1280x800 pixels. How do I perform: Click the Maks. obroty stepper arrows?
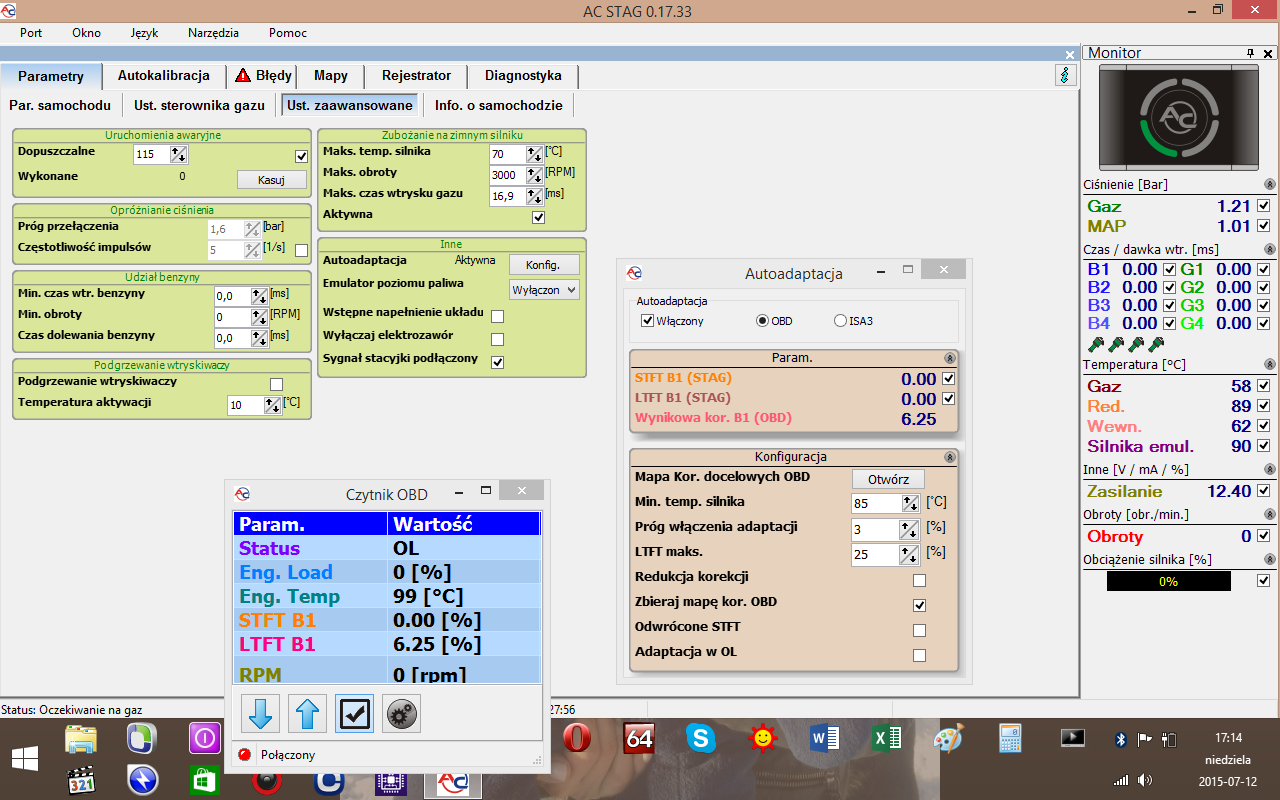point(534,175)
